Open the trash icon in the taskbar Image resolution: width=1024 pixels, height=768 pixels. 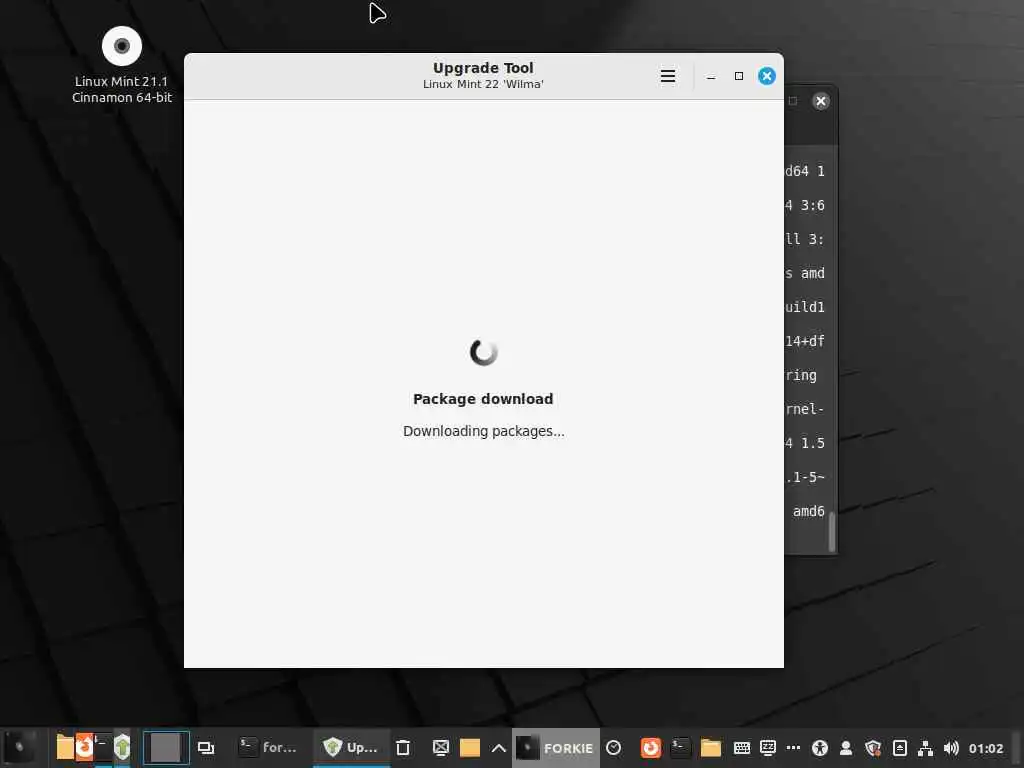[x=403, y=748]
